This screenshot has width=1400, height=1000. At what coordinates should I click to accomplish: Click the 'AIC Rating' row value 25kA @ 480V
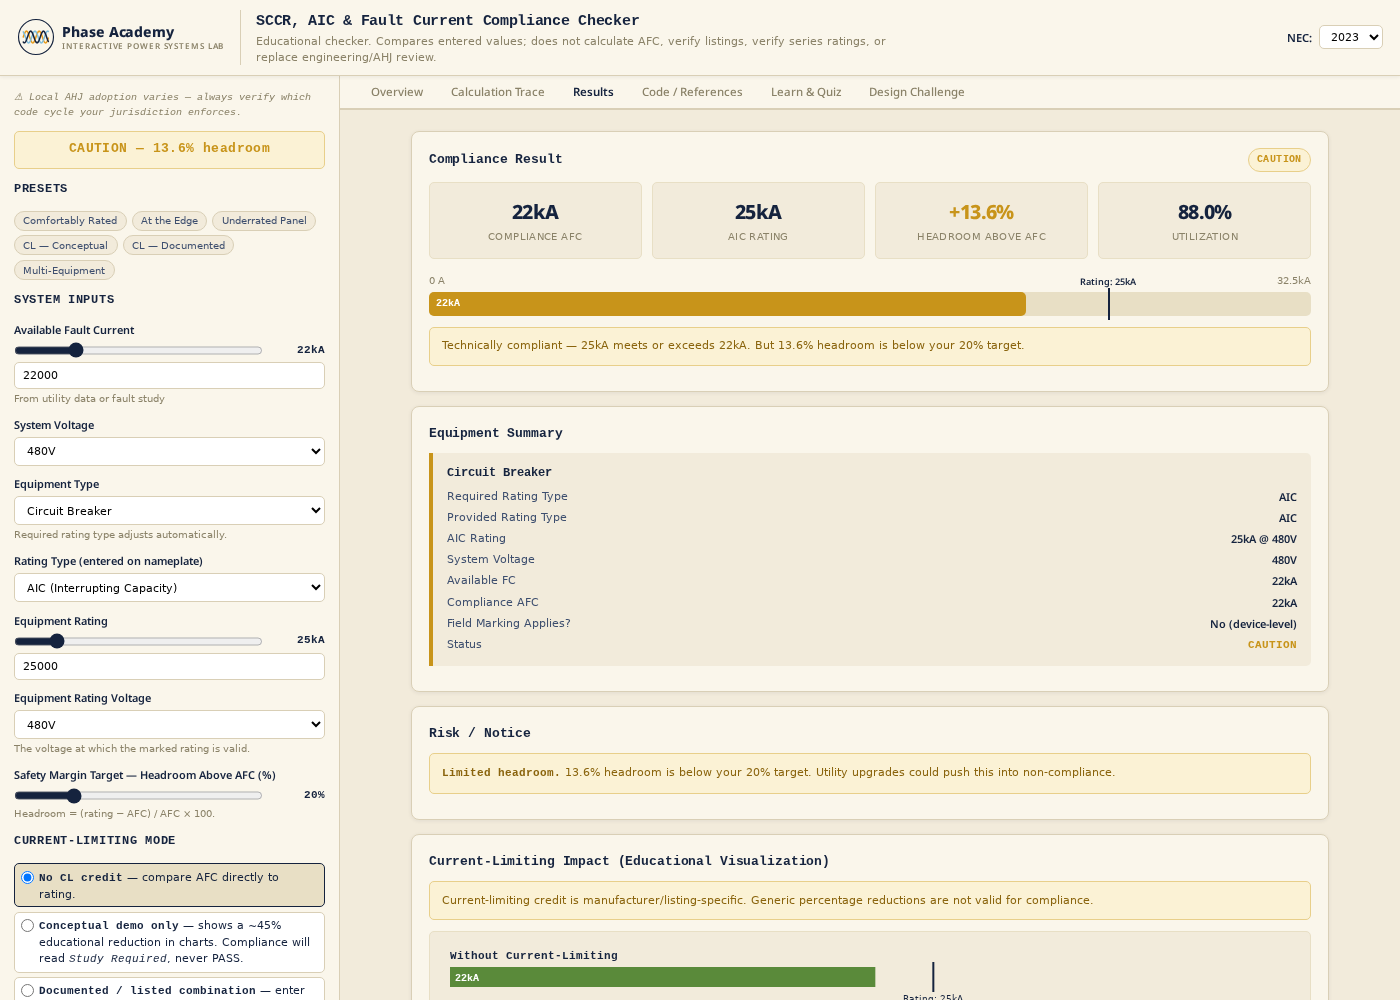point(1263,539)
